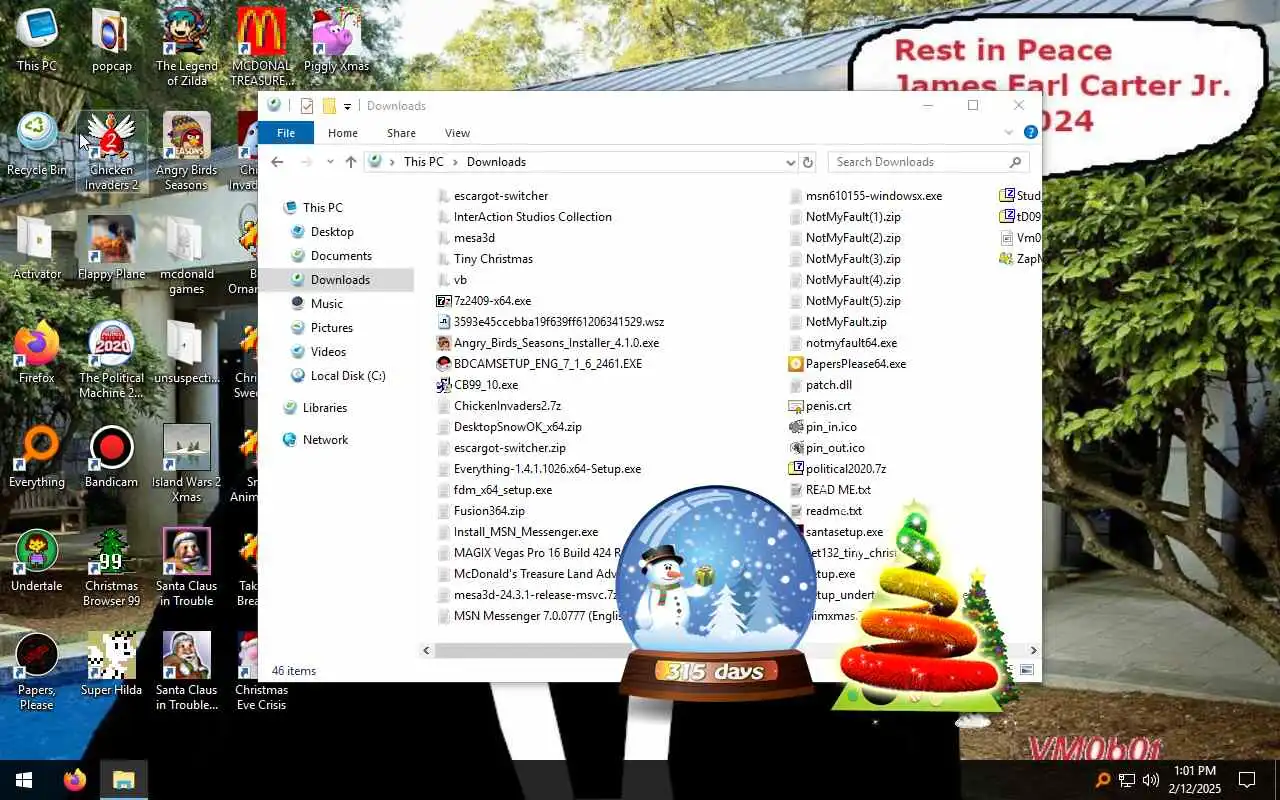The width and height of the screenshot is (1280, 800).
Task: Go back with the Explorer back arrow
Action: [x=277, y=162]
